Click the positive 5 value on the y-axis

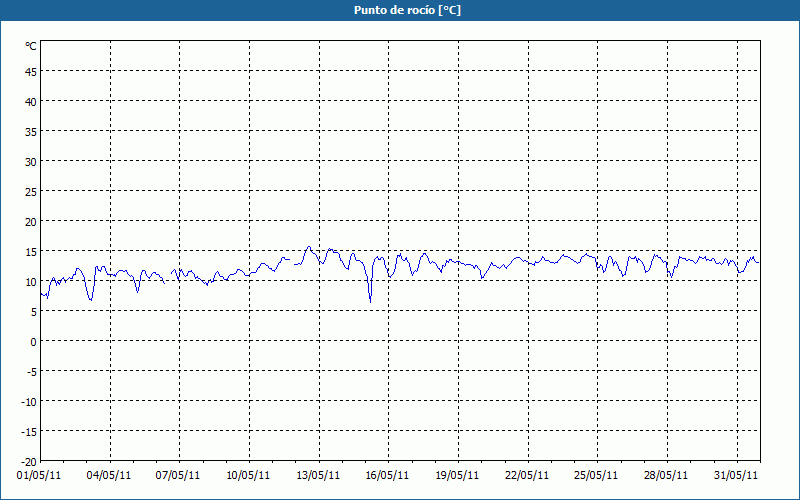tap(34, 312)
